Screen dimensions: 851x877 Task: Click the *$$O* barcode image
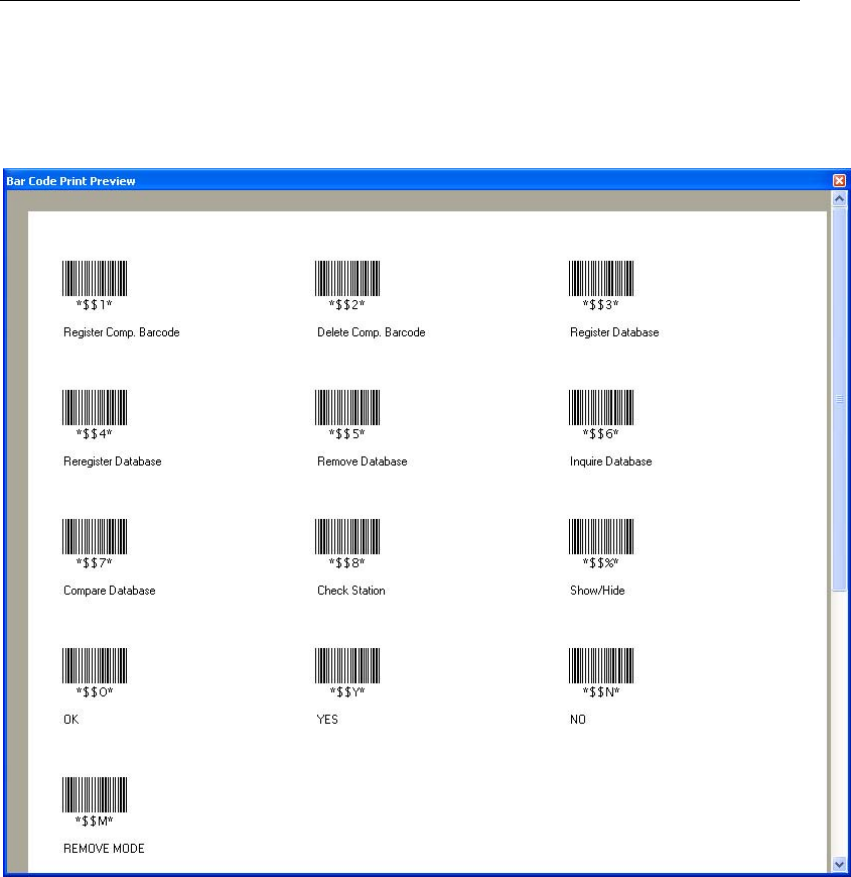[94, 666]
